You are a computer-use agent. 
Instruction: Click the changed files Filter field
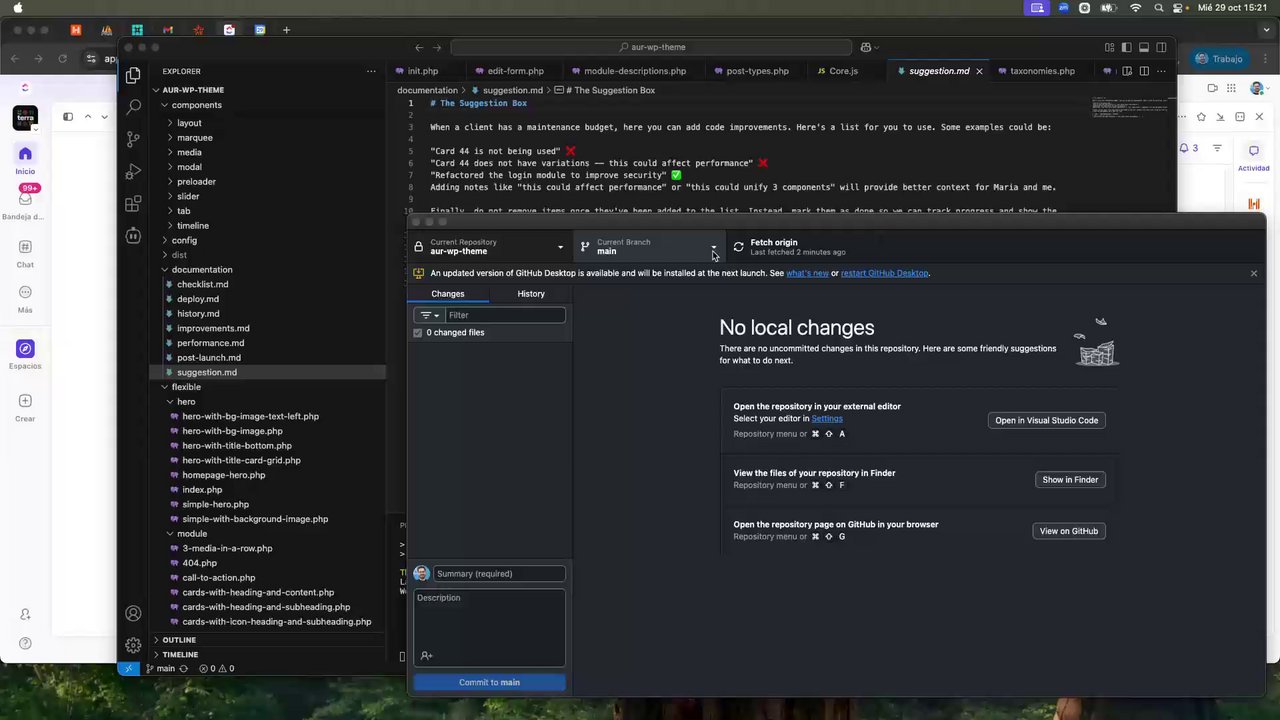coord(505,315)
